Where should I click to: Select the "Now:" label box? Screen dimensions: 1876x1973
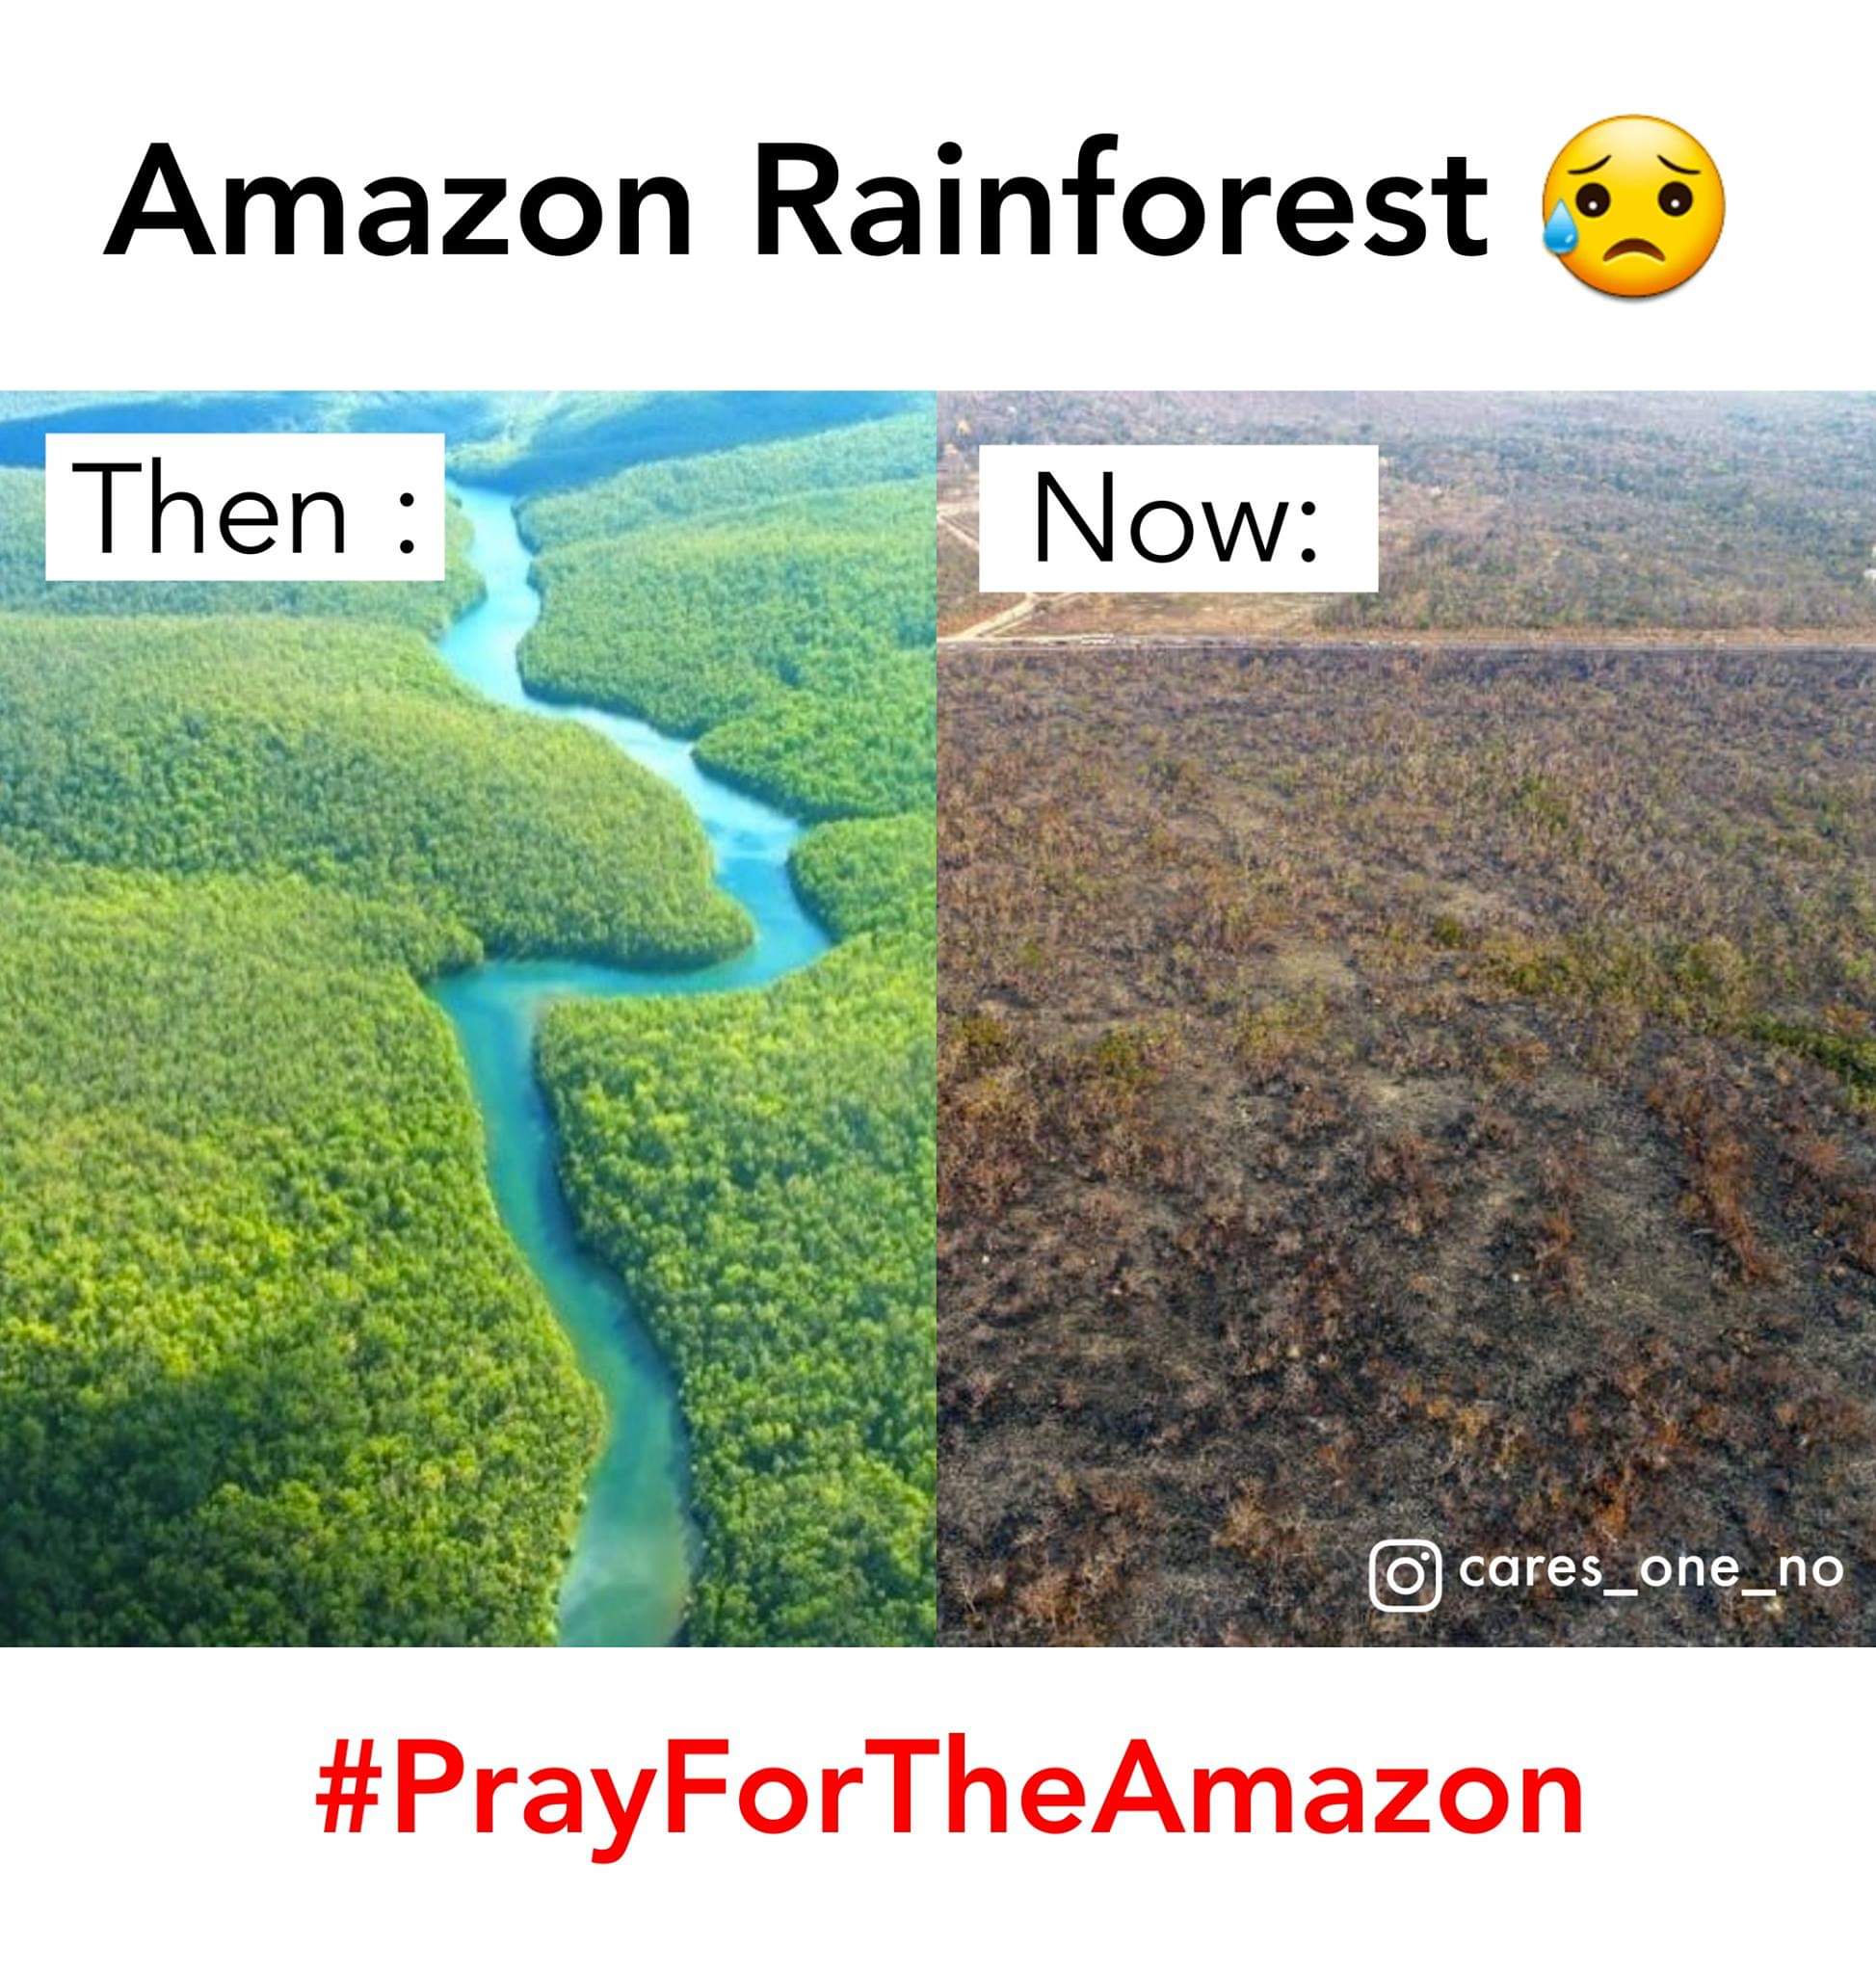(1178, 519)
